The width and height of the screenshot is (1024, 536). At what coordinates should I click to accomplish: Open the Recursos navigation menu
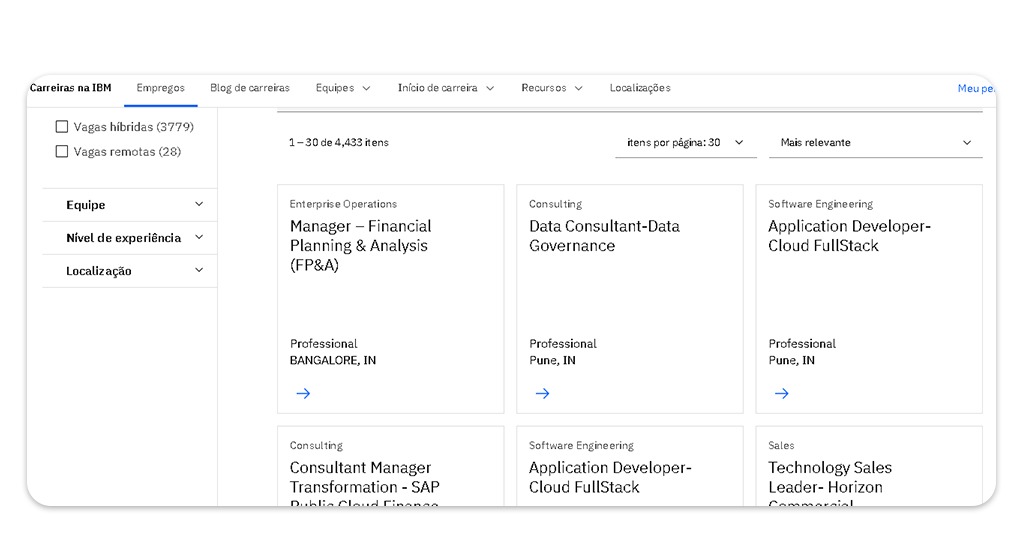pos(551,88)
